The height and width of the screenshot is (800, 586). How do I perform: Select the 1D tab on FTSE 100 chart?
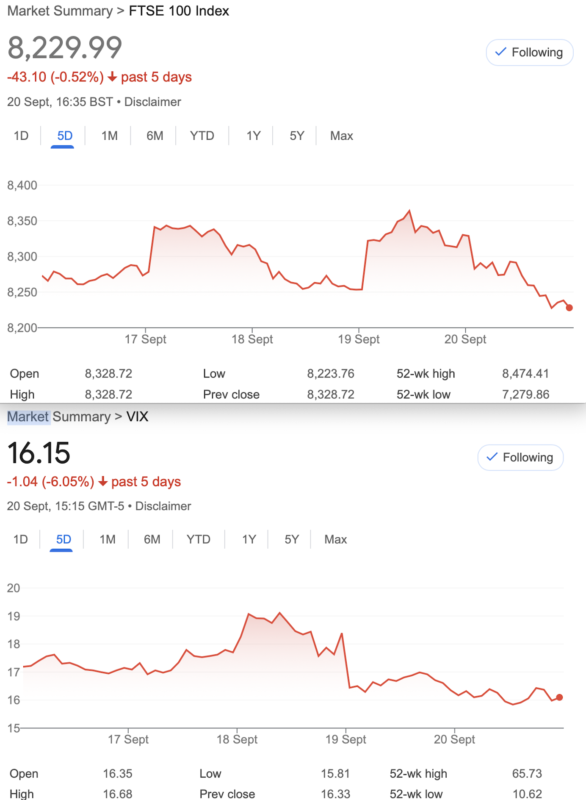[21, 136]
